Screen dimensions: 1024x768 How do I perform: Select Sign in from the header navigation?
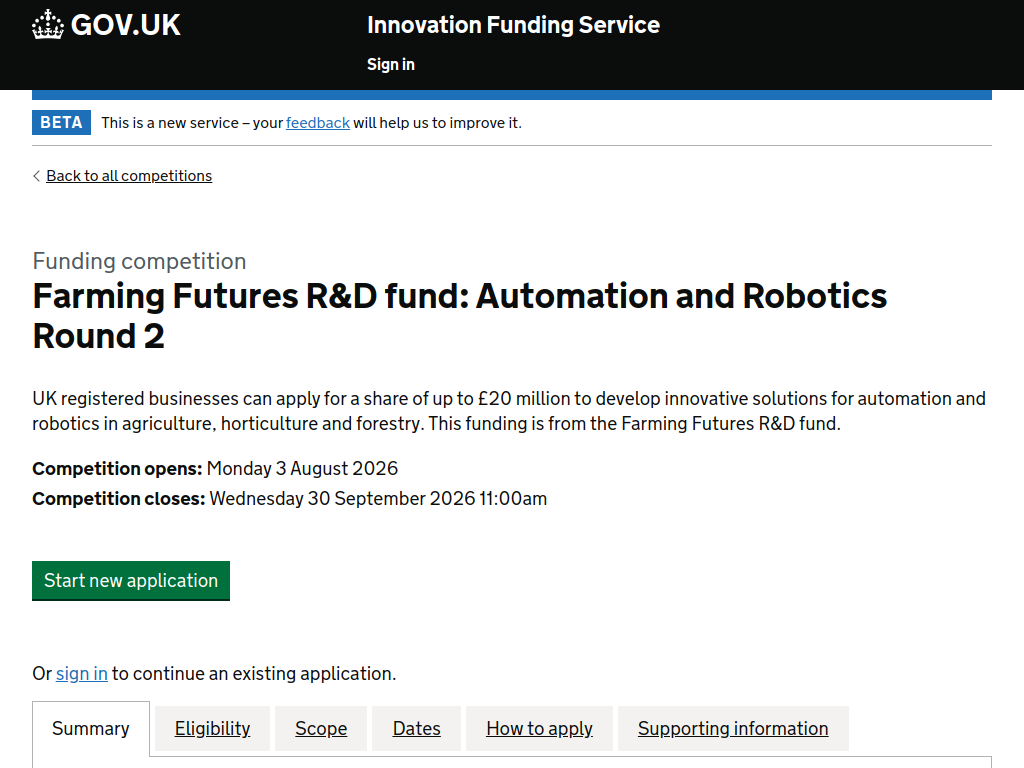click(x=391, y=64)
